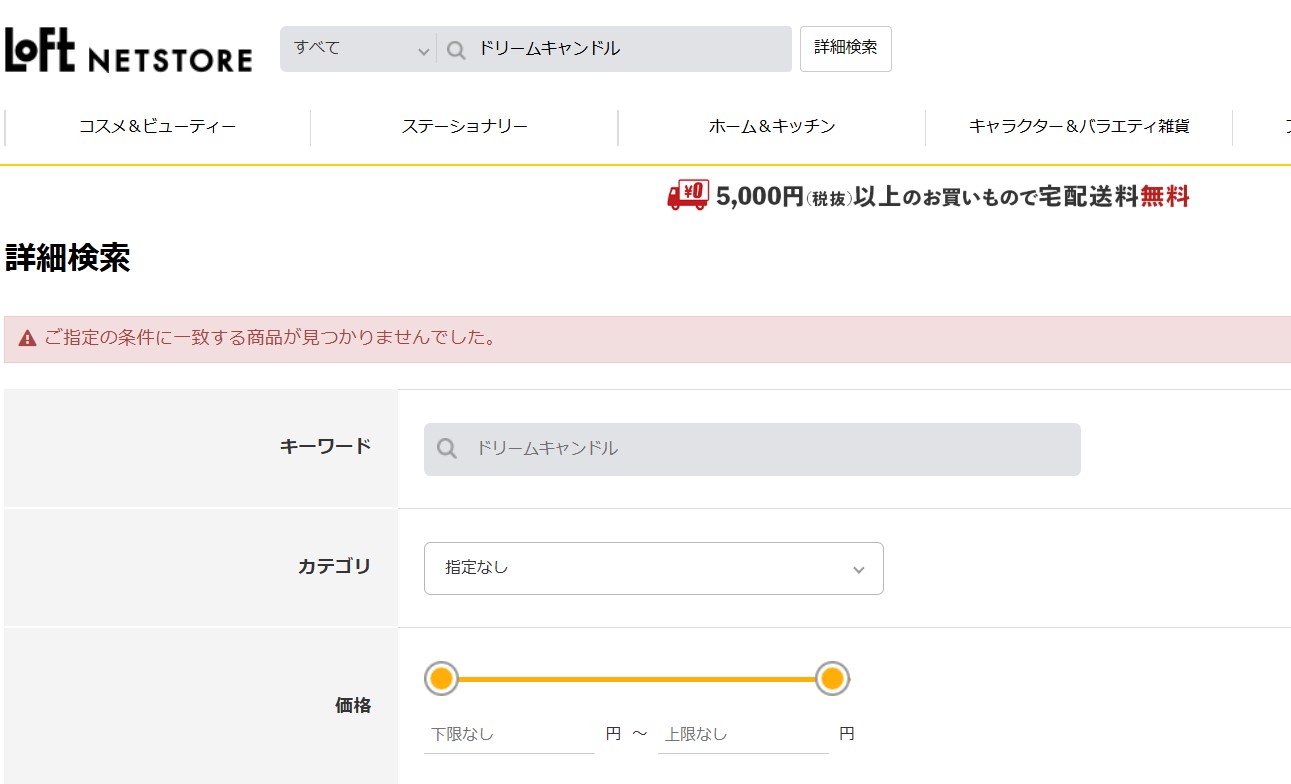Expand the カテゴリ 指定なし dropdown
Screen dimensions: 1291x784
653,568
